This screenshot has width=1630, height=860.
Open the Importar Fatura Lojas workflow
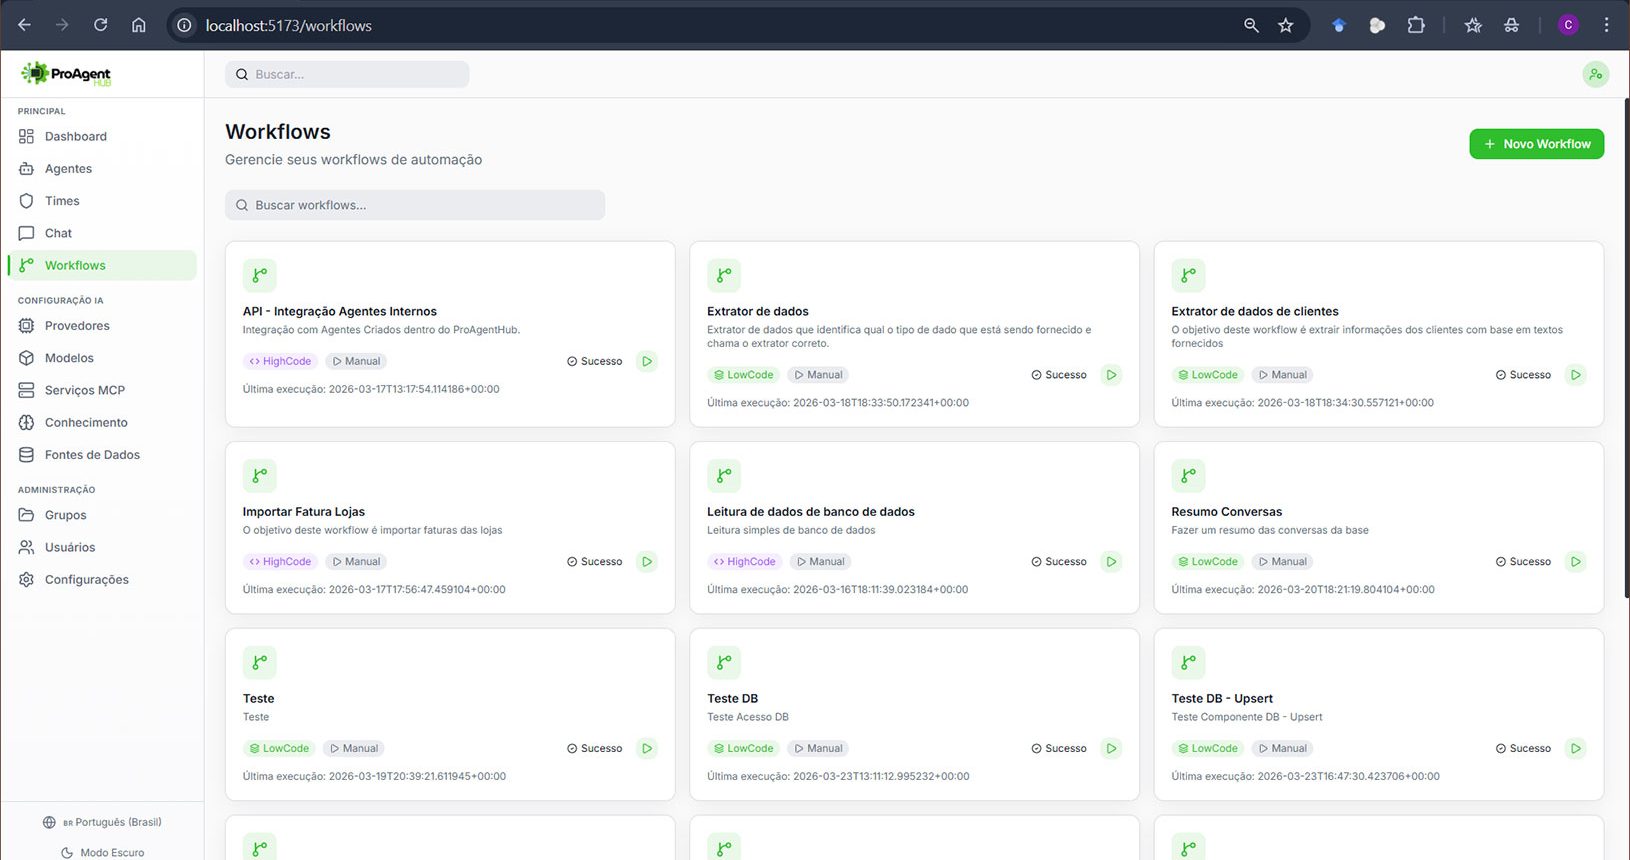(x=303, y=512)
